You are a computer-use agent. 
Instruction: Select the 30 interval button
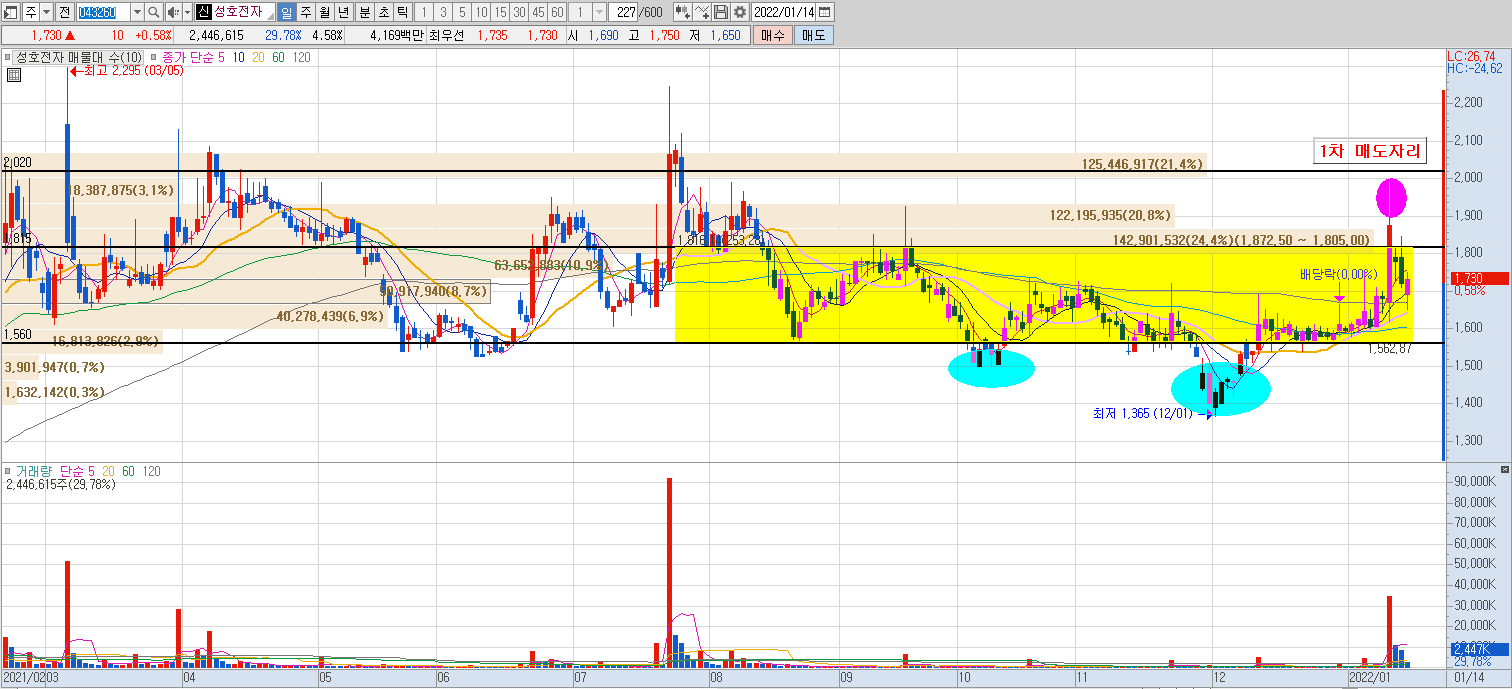click(519, 12)
